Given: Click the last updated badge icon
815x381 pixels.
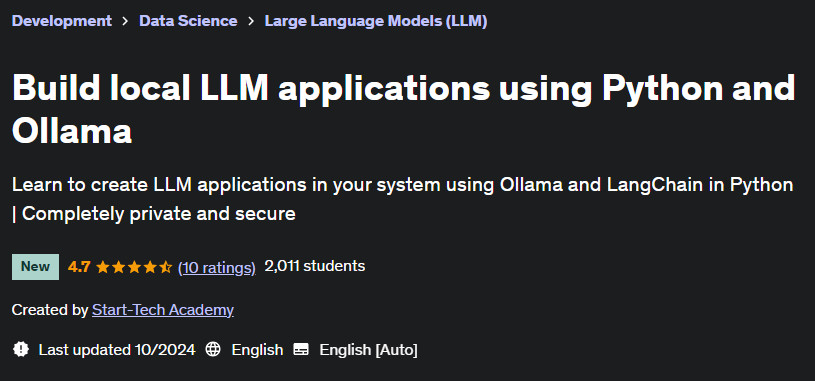Looking at the screenshot, I should tap(20, 349).
